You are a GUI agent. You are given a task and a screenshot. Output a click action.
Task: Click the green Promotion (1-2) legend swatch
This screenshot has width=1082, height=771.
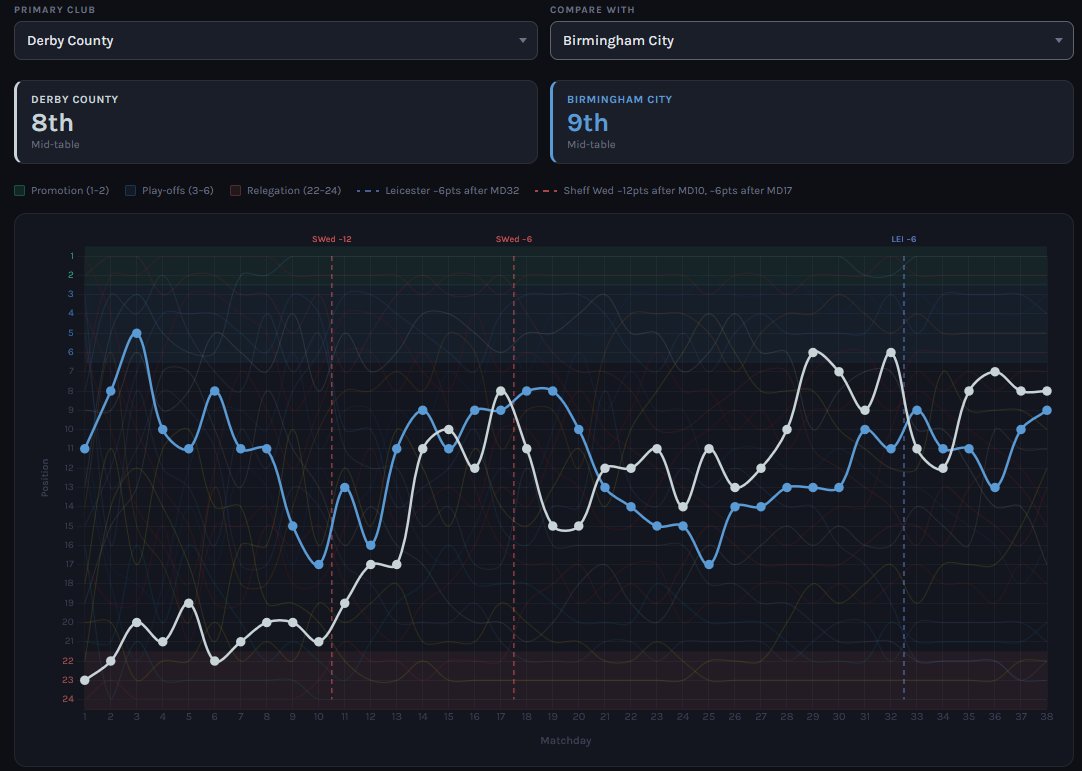[19, 191]
